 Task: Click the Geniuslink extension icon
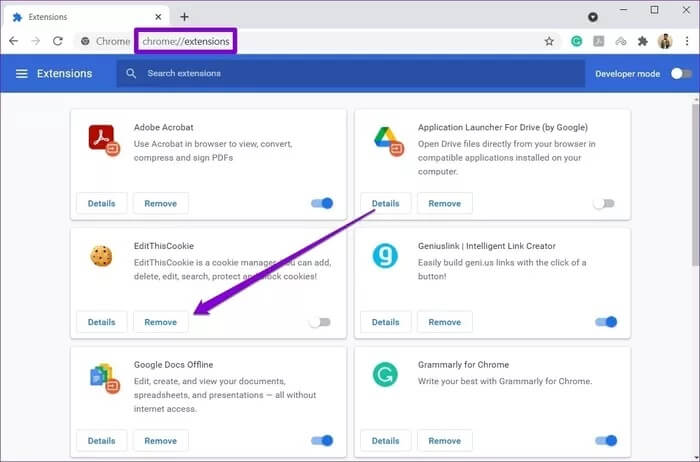[x=385, y=256]
